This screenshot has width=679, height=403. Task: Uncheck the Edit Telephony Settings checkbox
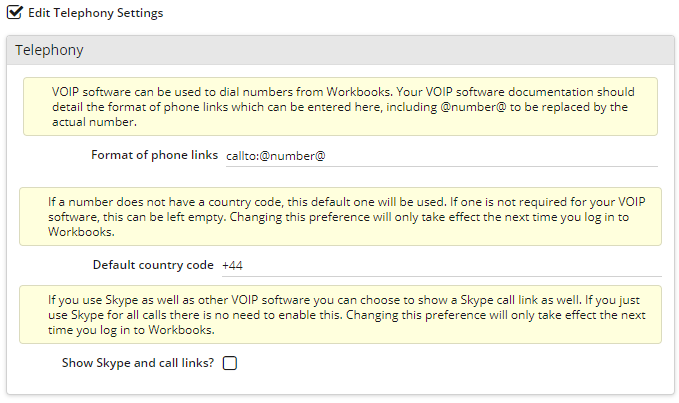coord(15,12)
